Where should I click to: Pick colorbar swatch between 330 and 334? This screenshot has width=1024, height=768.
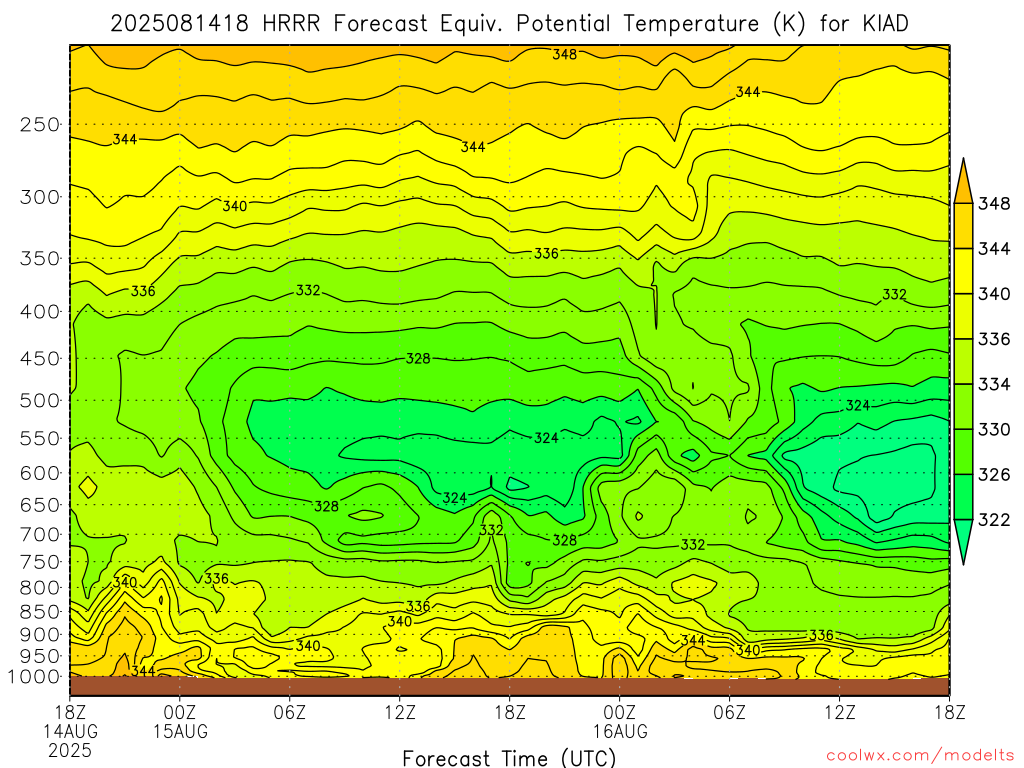963,406
